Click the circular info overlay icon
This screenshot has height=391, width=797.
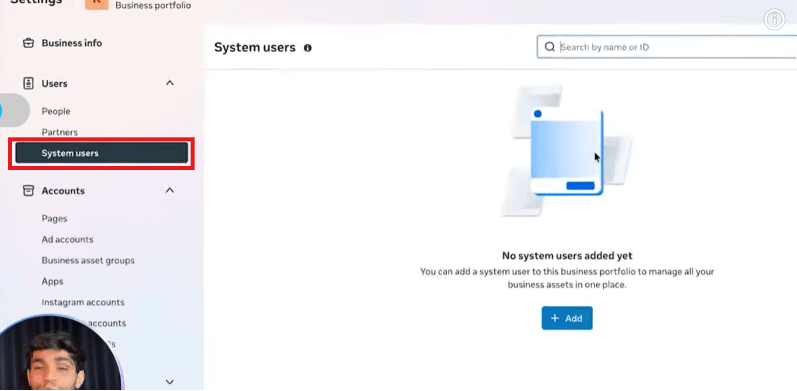coord(774,19)
